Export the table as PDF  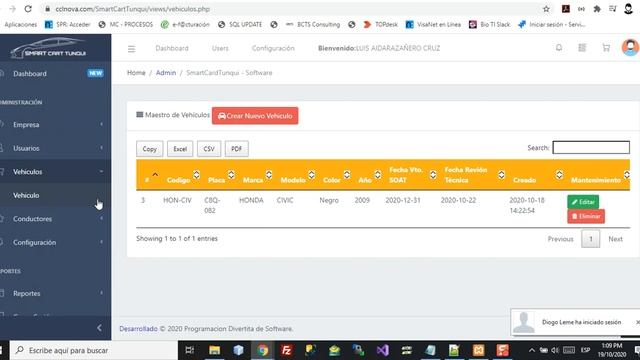(237, 149)
